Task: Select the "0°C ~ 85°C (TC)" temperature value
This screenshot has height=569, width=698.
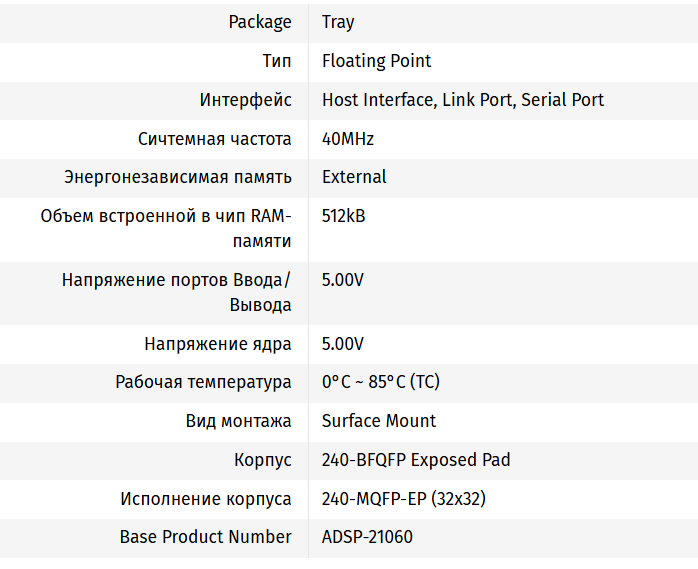Action: click(380, 382)
